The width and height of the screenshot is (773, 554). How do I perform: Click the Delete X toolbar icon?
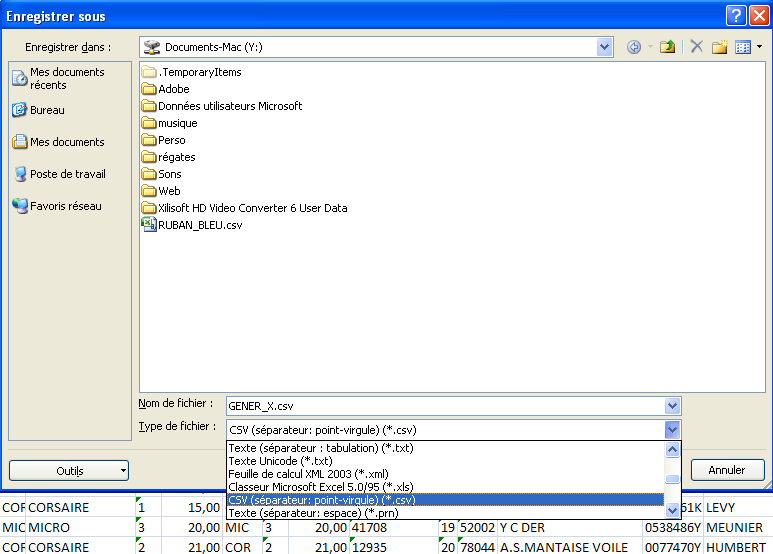[x=697, y=47]
